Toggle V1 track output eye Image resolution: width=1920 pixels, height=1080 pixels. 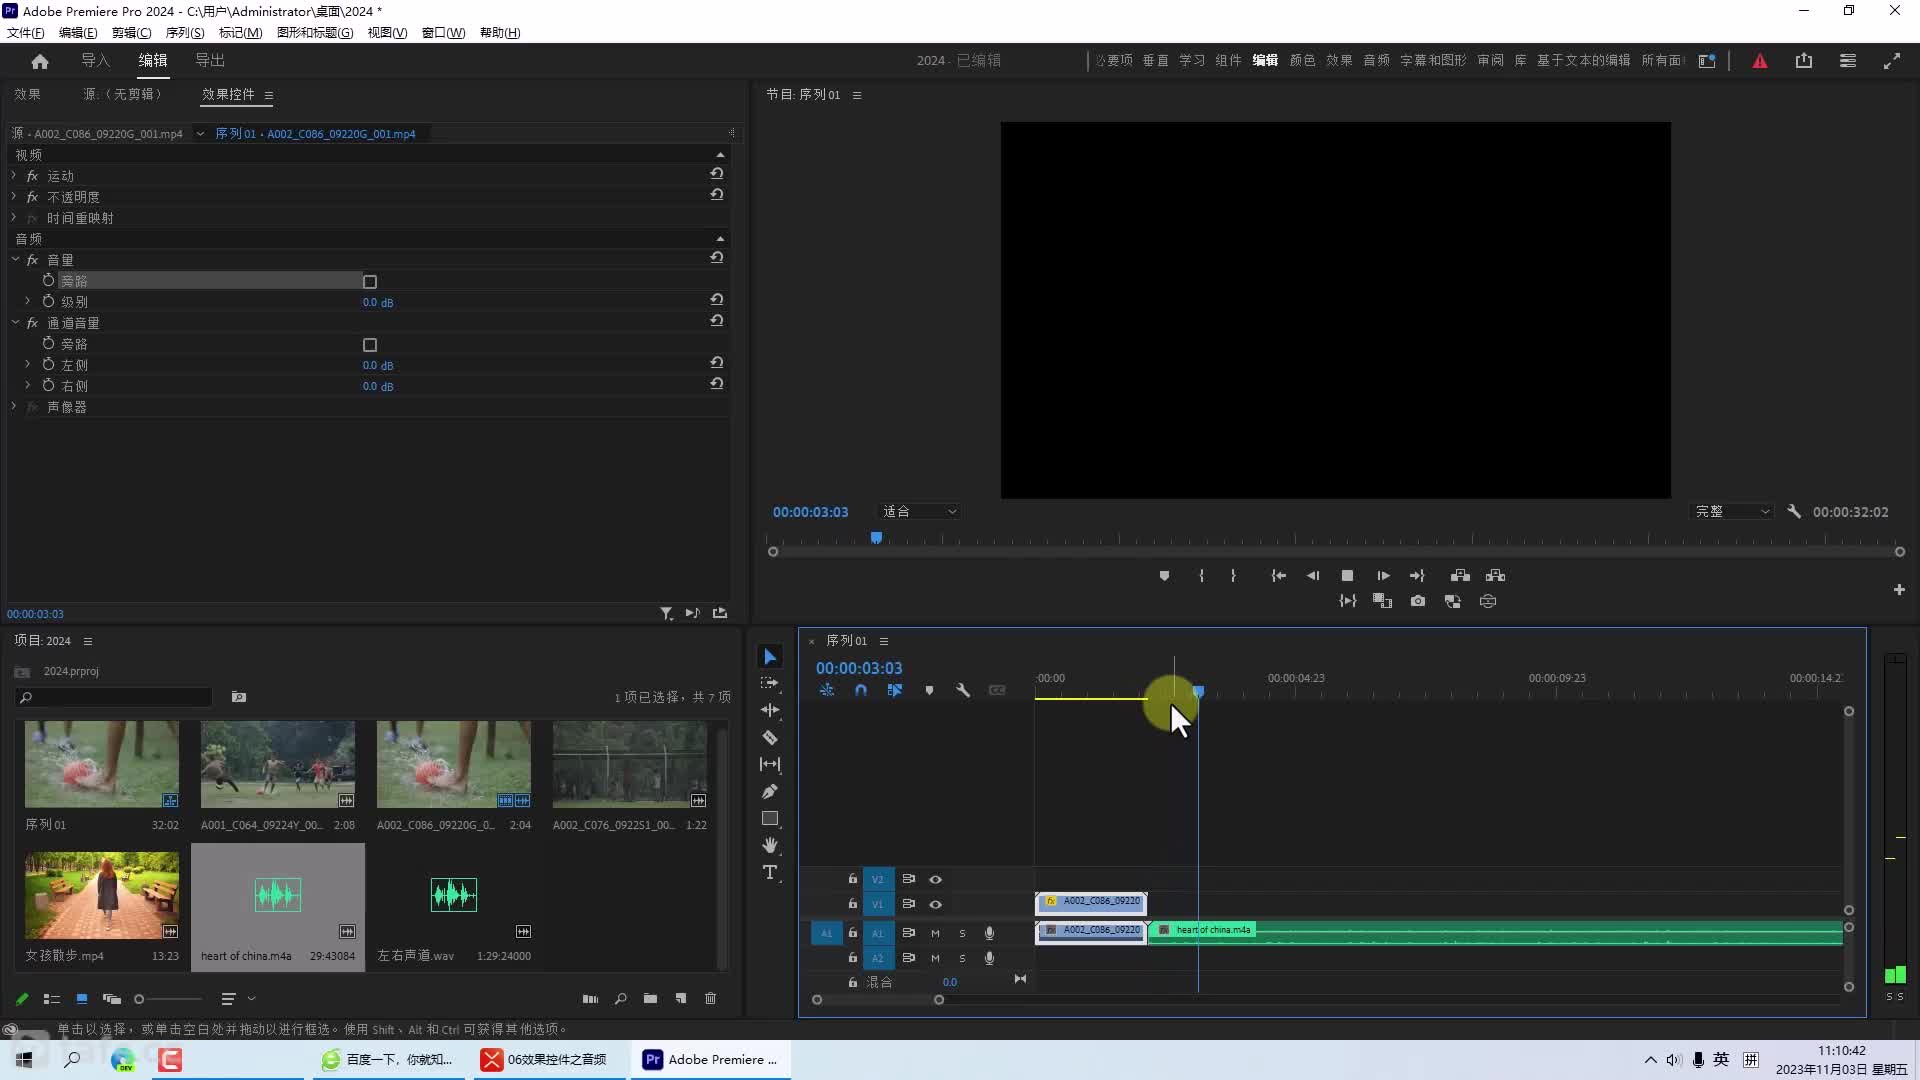(x=936, y=904)
